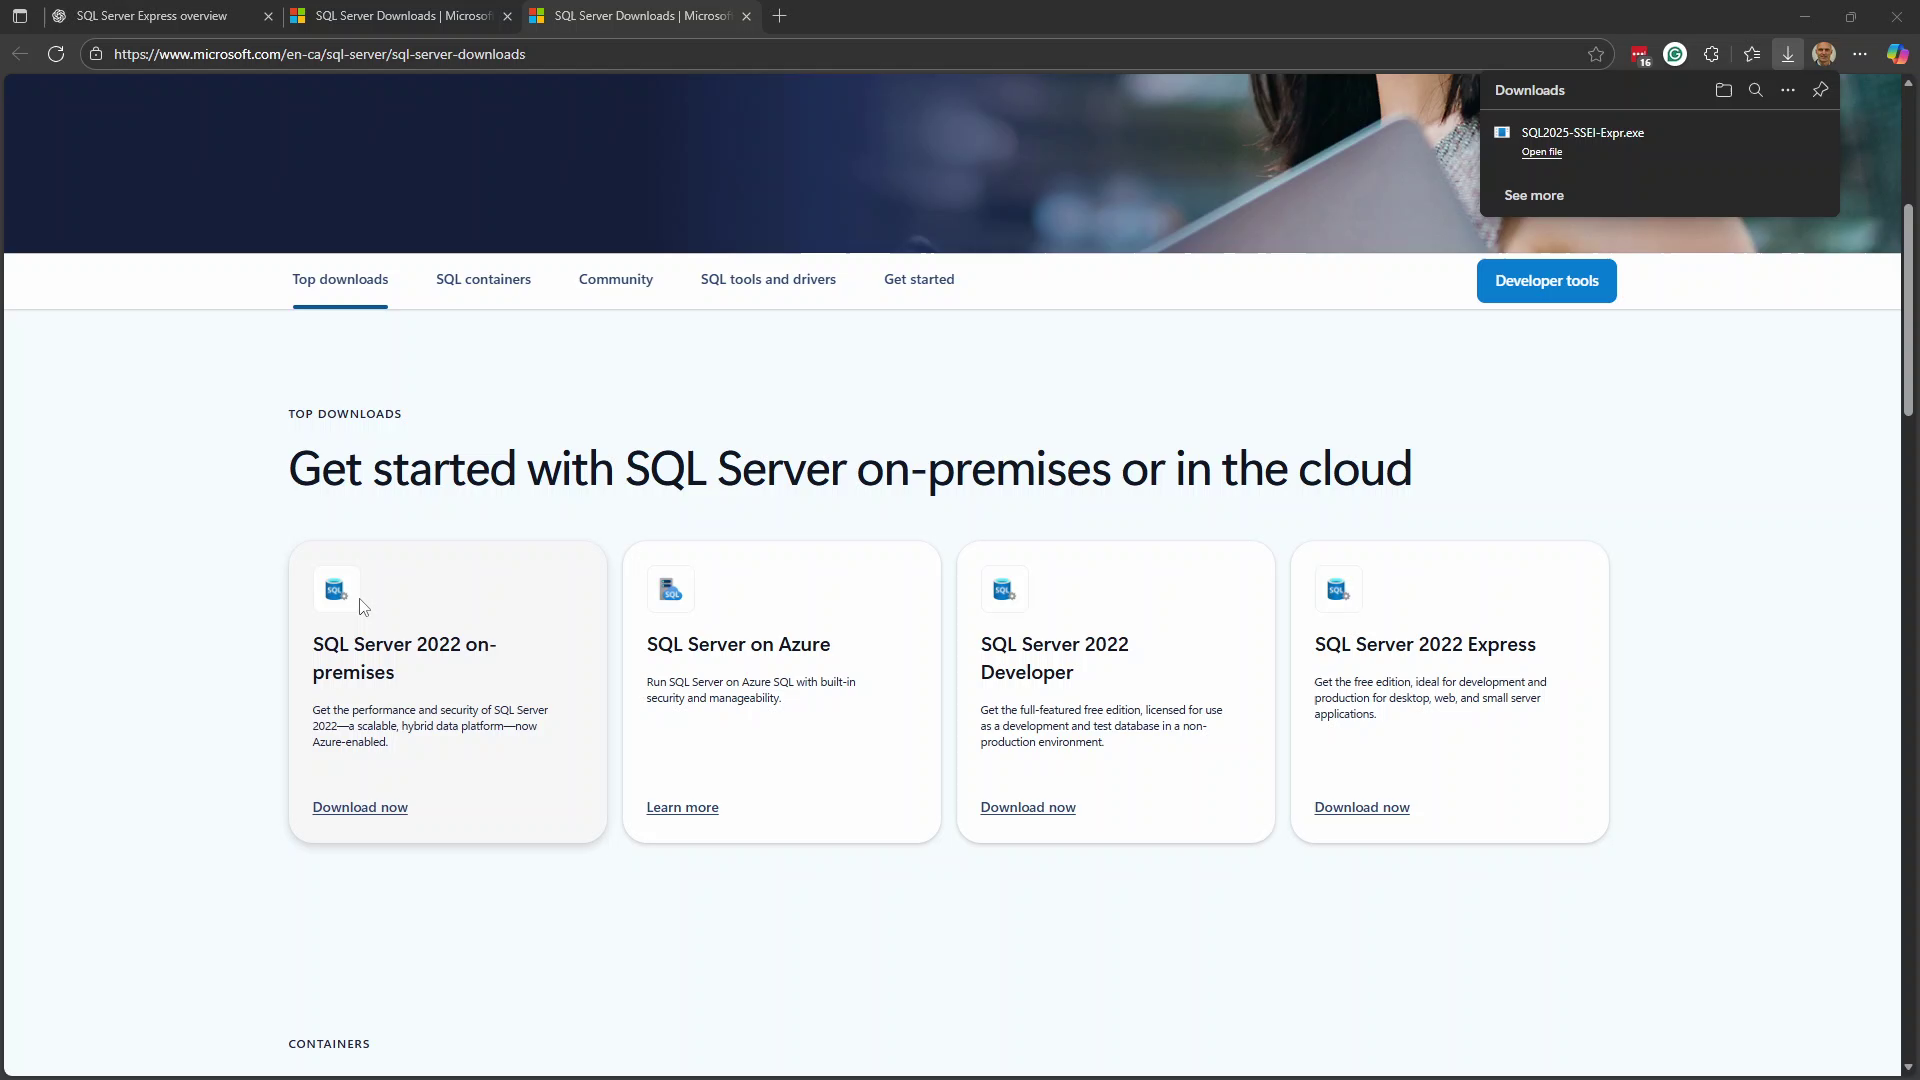Add the page to favorites with the star icon

[1596, 54]
